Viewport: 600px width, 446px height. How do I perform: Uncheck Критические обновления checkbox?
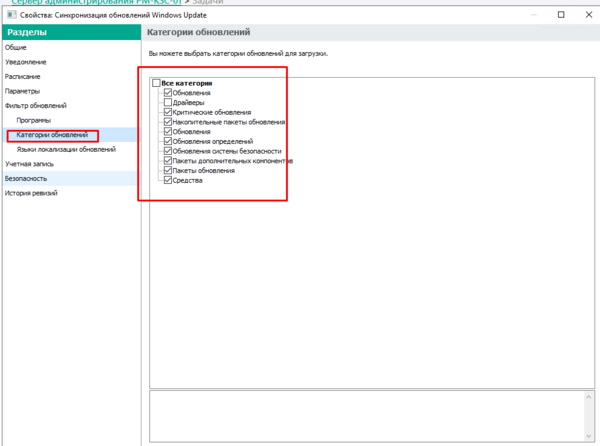[x=168, y=112]
